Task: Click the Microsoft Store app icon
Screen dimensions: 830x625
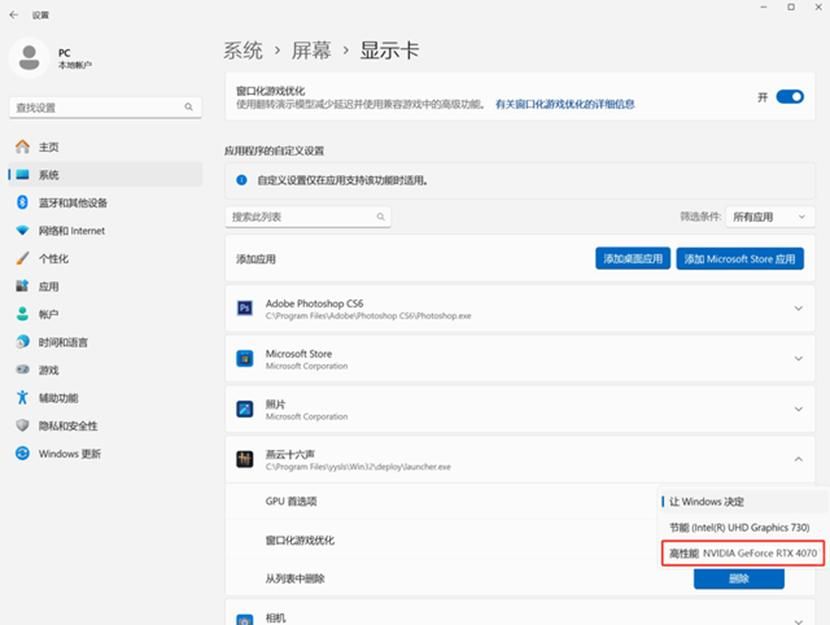Action: tap(245, 358)
